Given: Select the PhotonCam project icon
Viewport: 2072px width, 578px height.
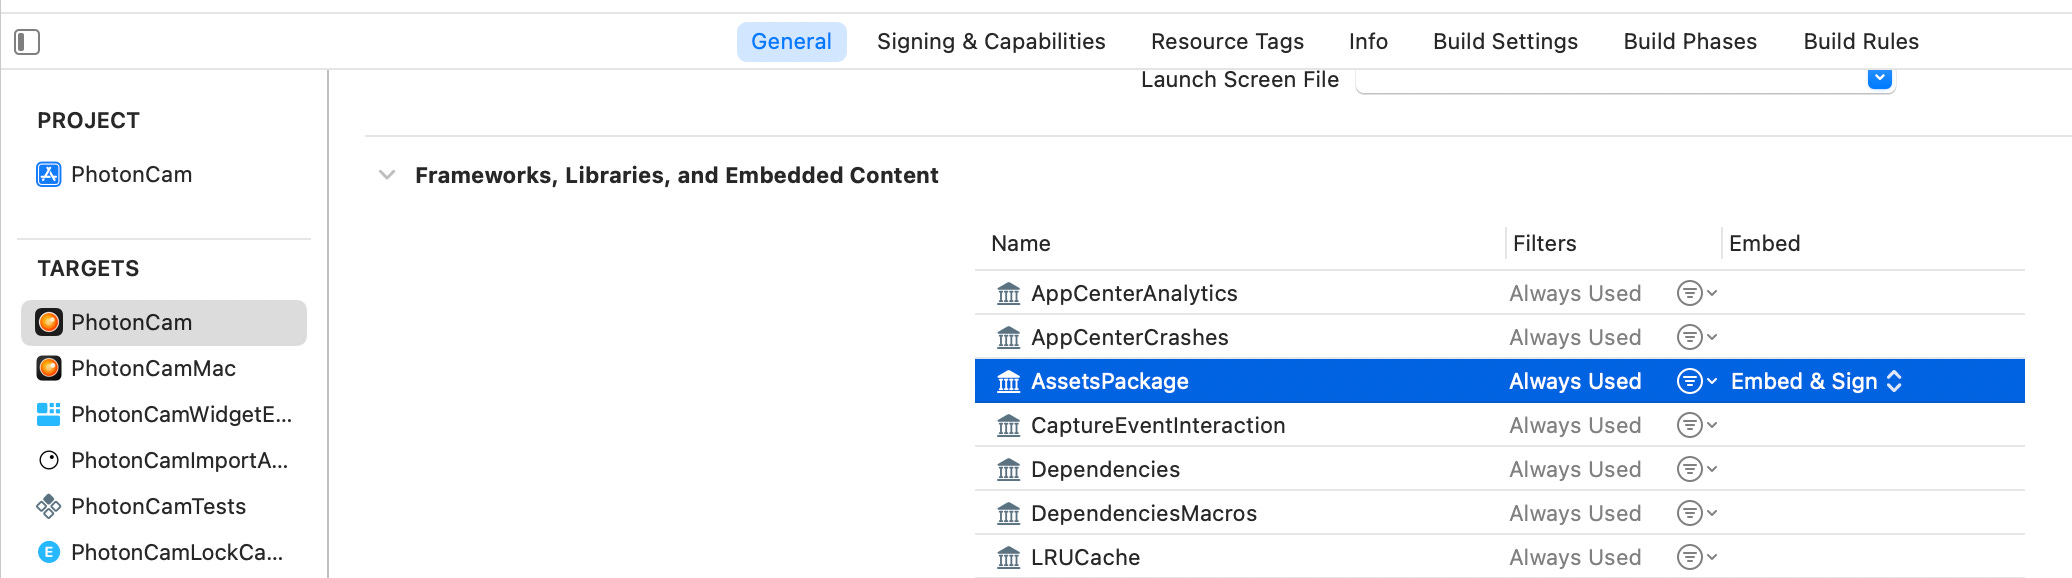Looking at the screenshot, I should (48, 174).
